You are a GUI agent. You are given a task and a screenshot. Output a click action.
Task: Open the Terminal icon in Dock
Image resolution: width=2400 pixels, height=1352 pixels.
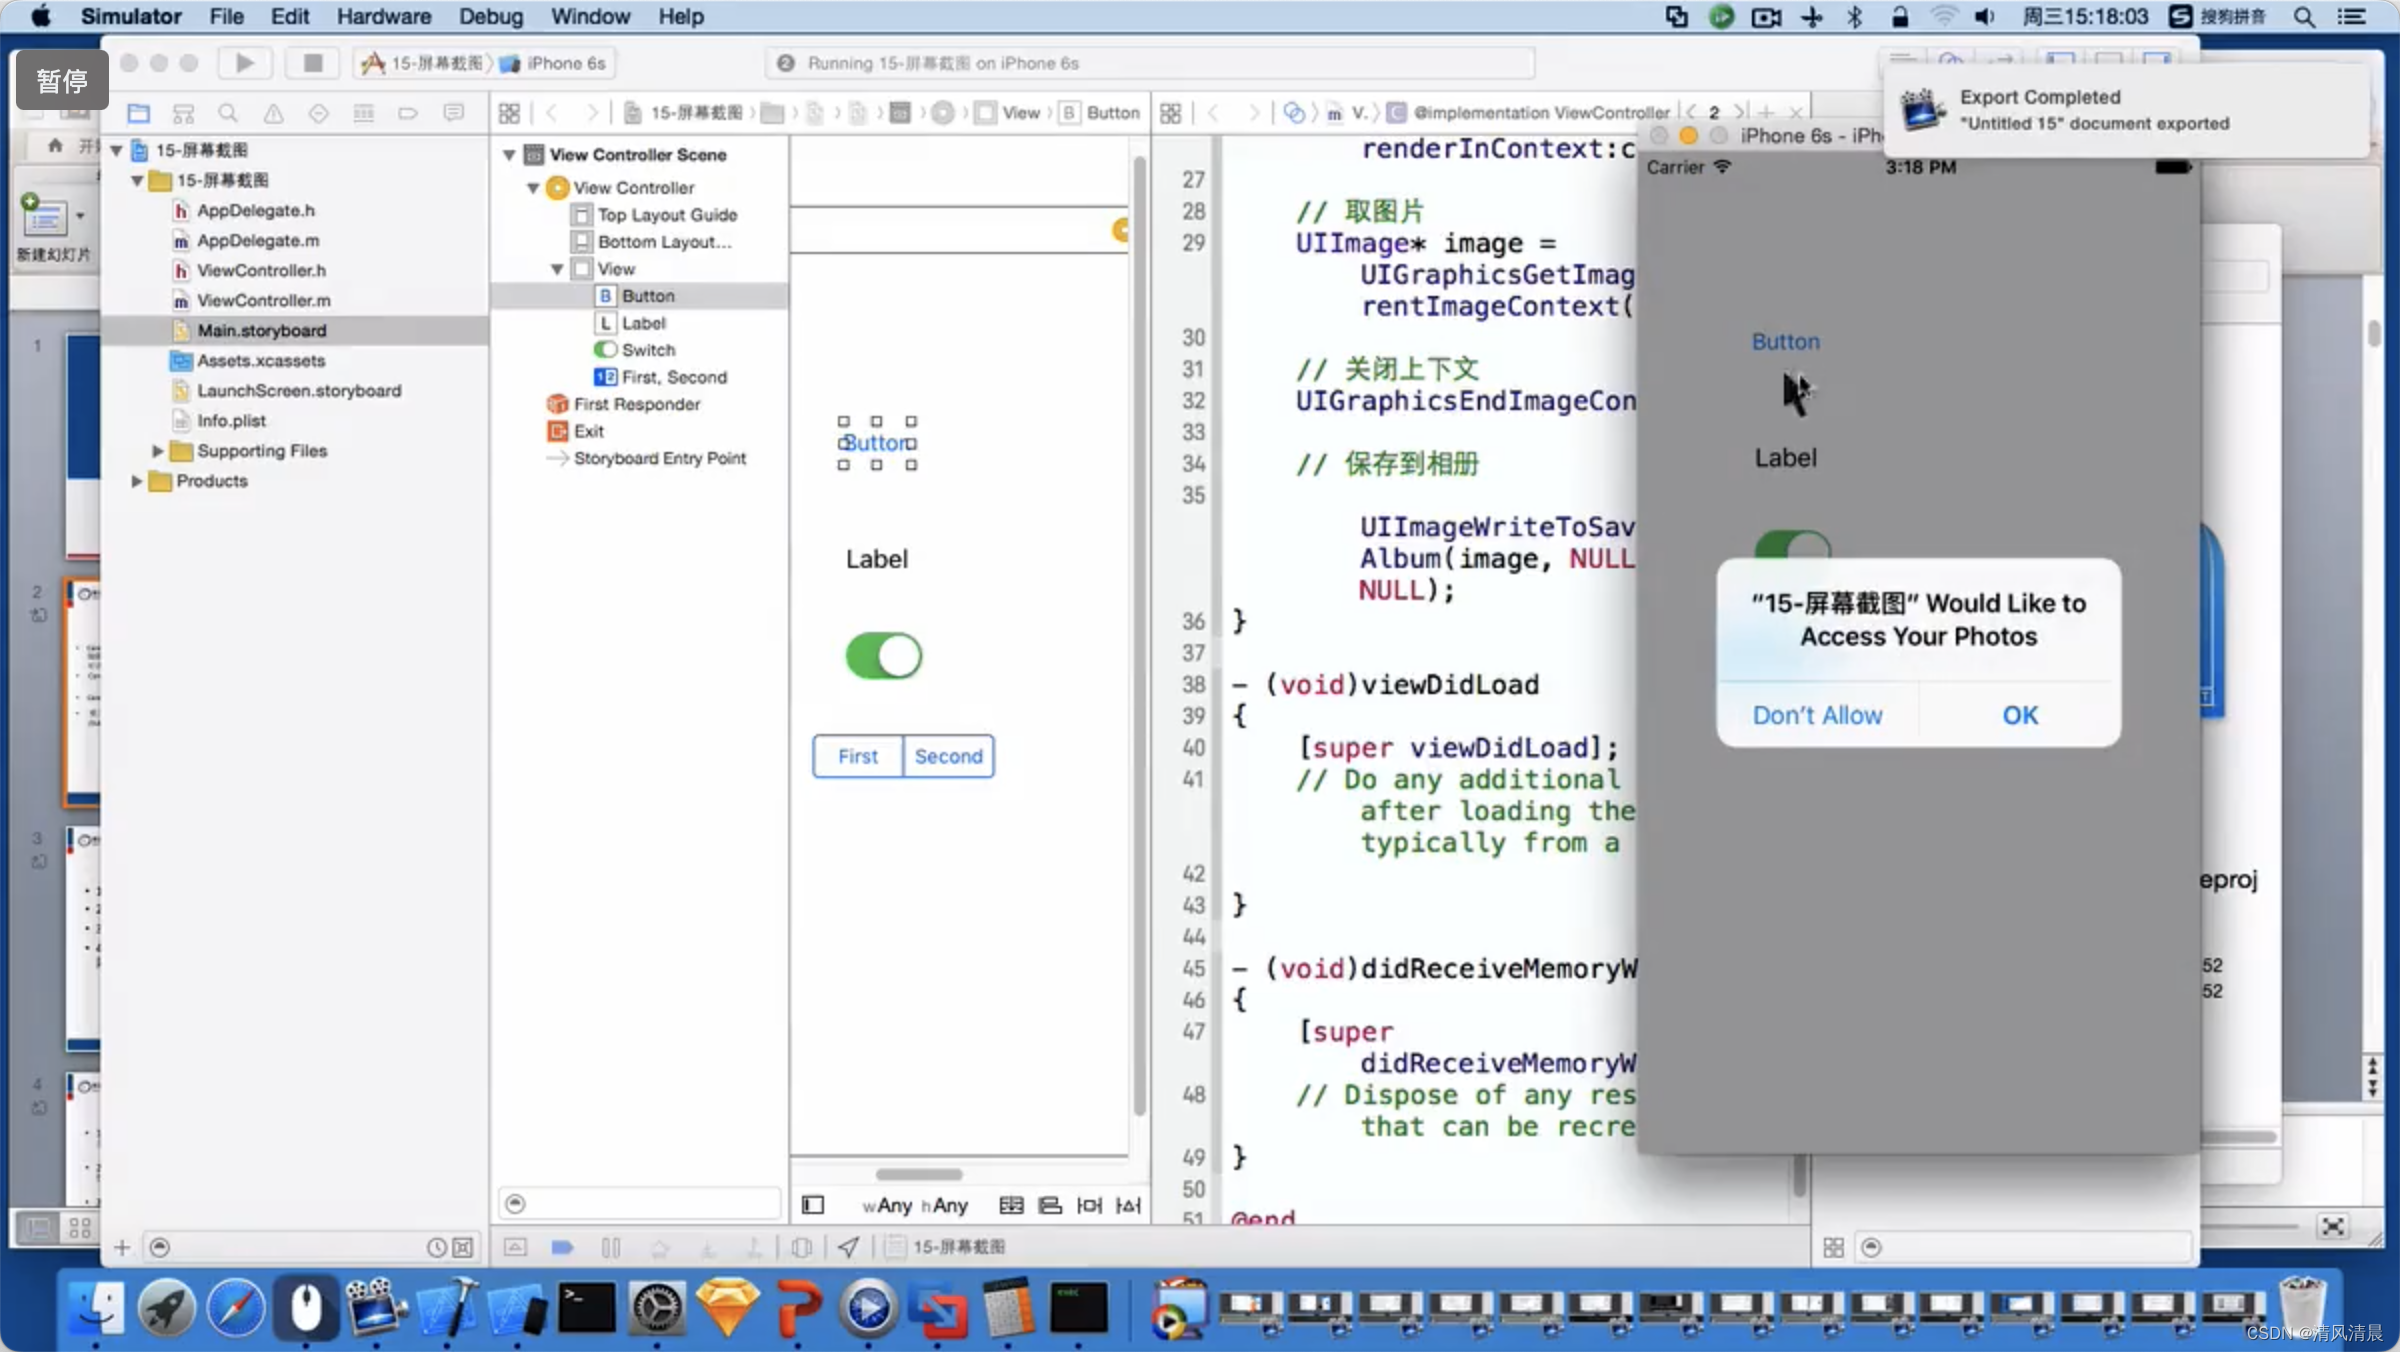click(586, 1308)
